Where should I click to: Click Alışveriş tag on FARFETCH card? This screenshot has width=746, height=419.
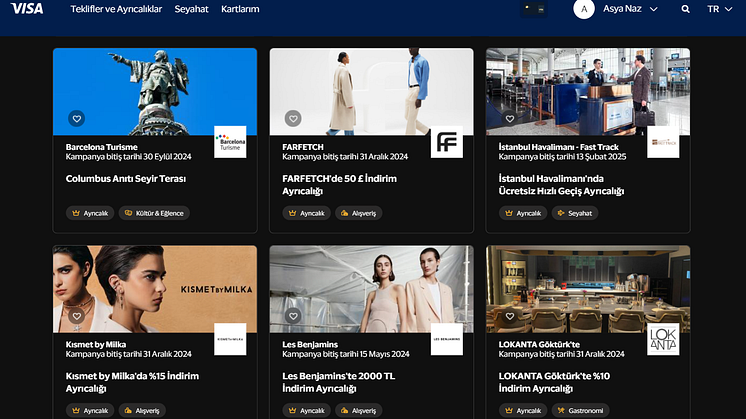click(x=358, y=213)
